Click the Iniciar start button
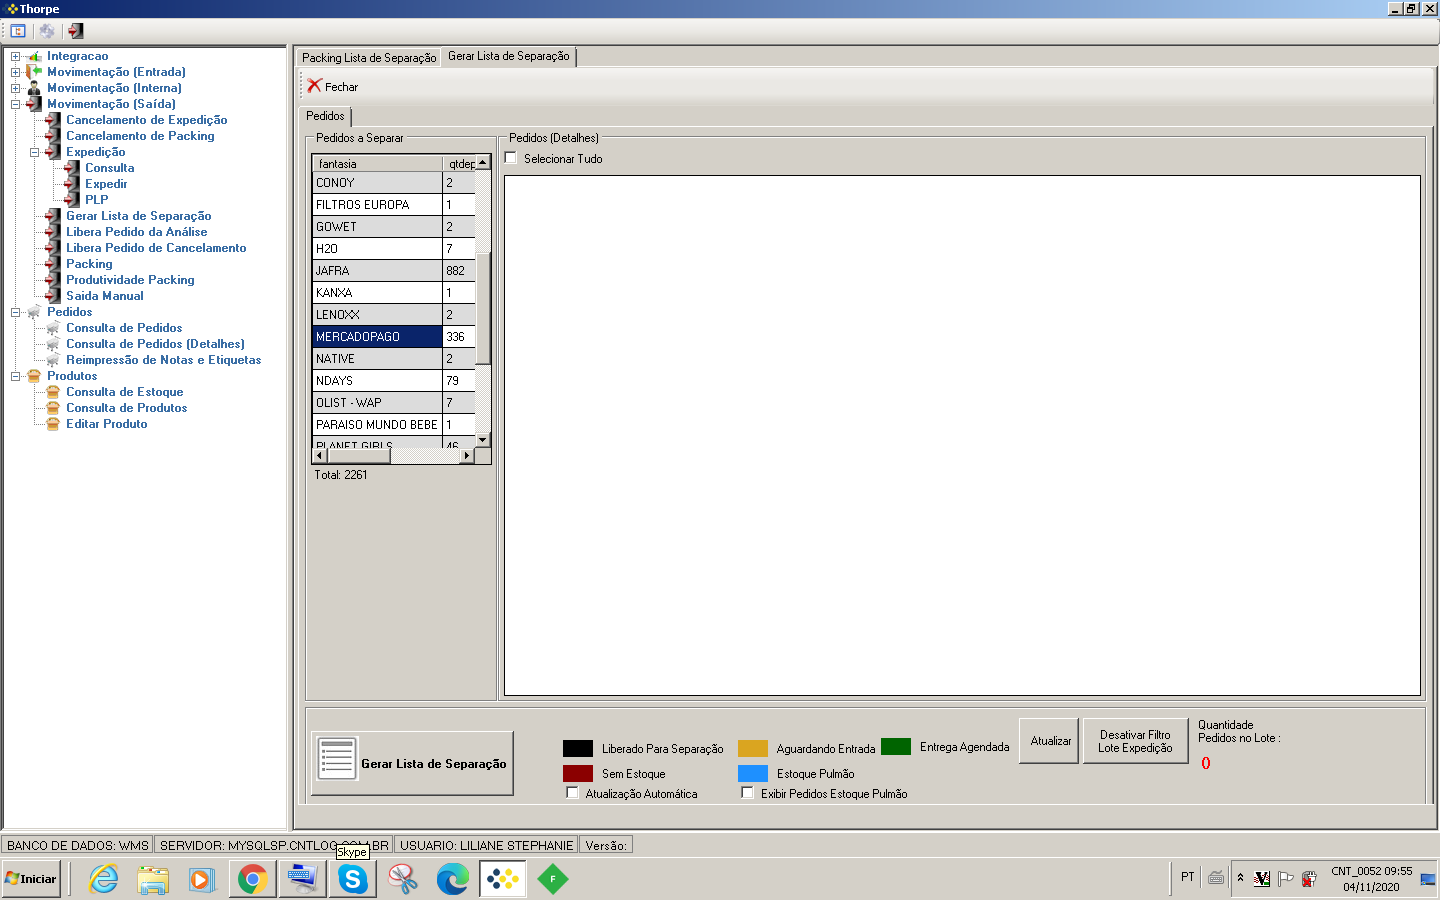The image size is (1440, 900). tap(32, 879)
